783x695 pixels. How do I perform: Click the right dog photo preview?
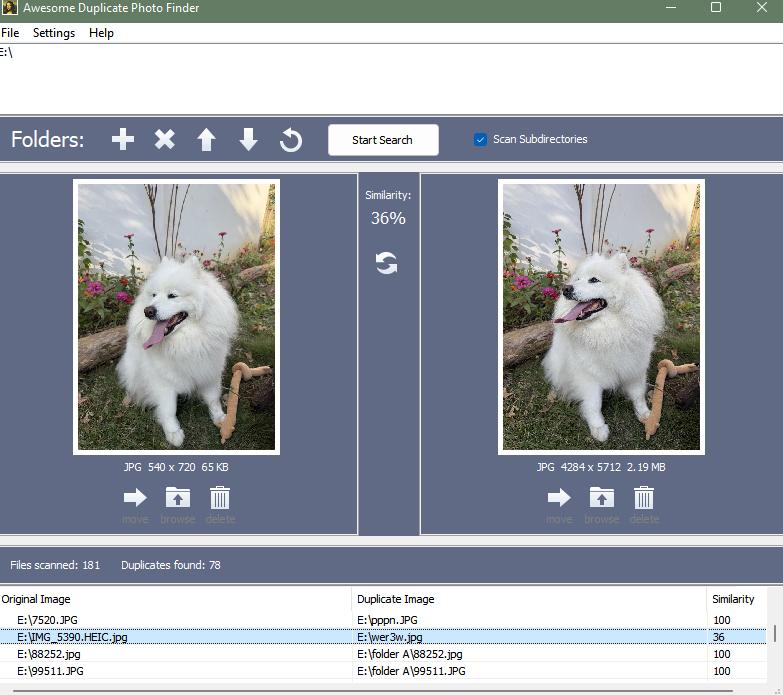click(601, 317)
